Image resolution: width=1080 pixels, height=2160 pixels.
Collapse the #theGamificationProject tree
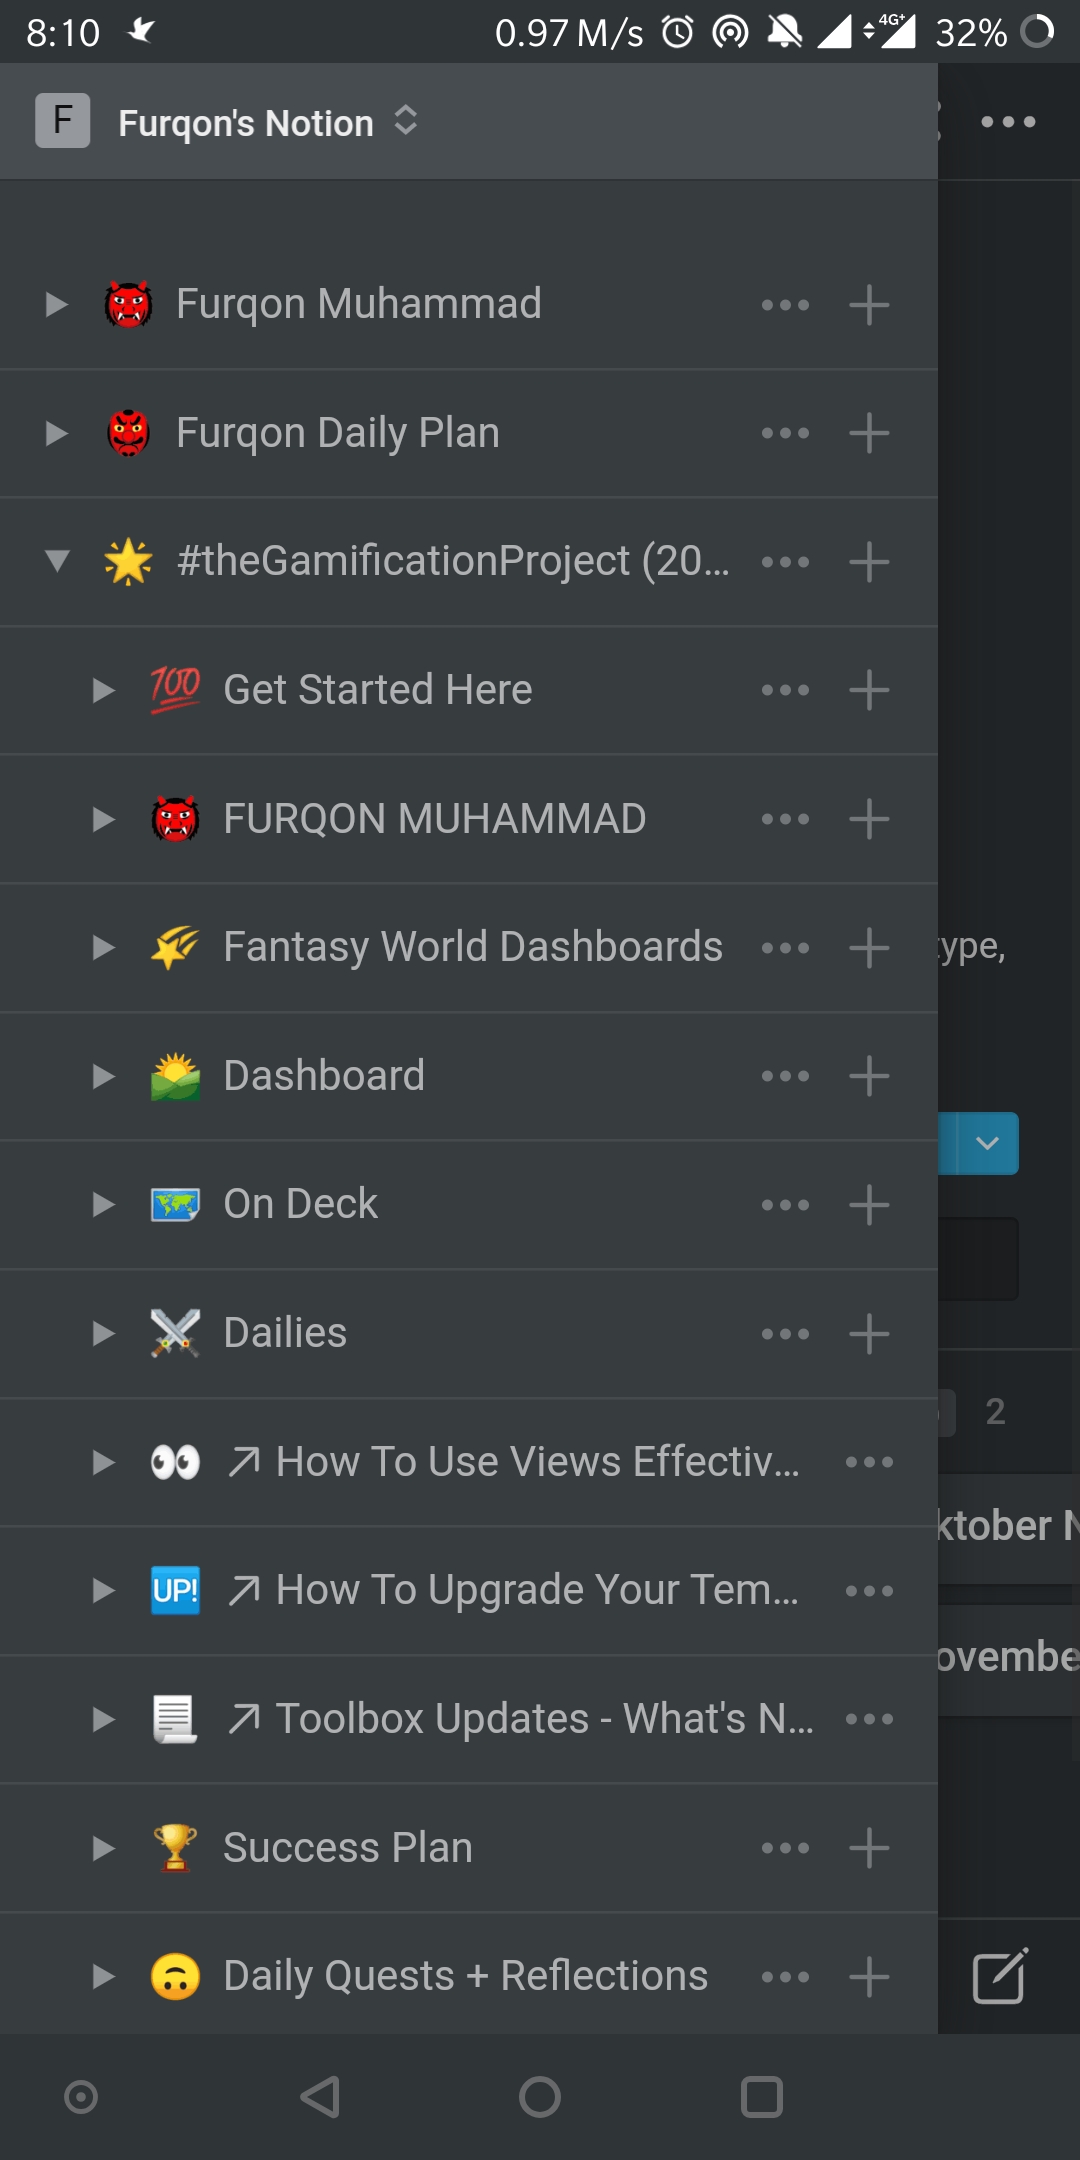[x=58, y=561]
